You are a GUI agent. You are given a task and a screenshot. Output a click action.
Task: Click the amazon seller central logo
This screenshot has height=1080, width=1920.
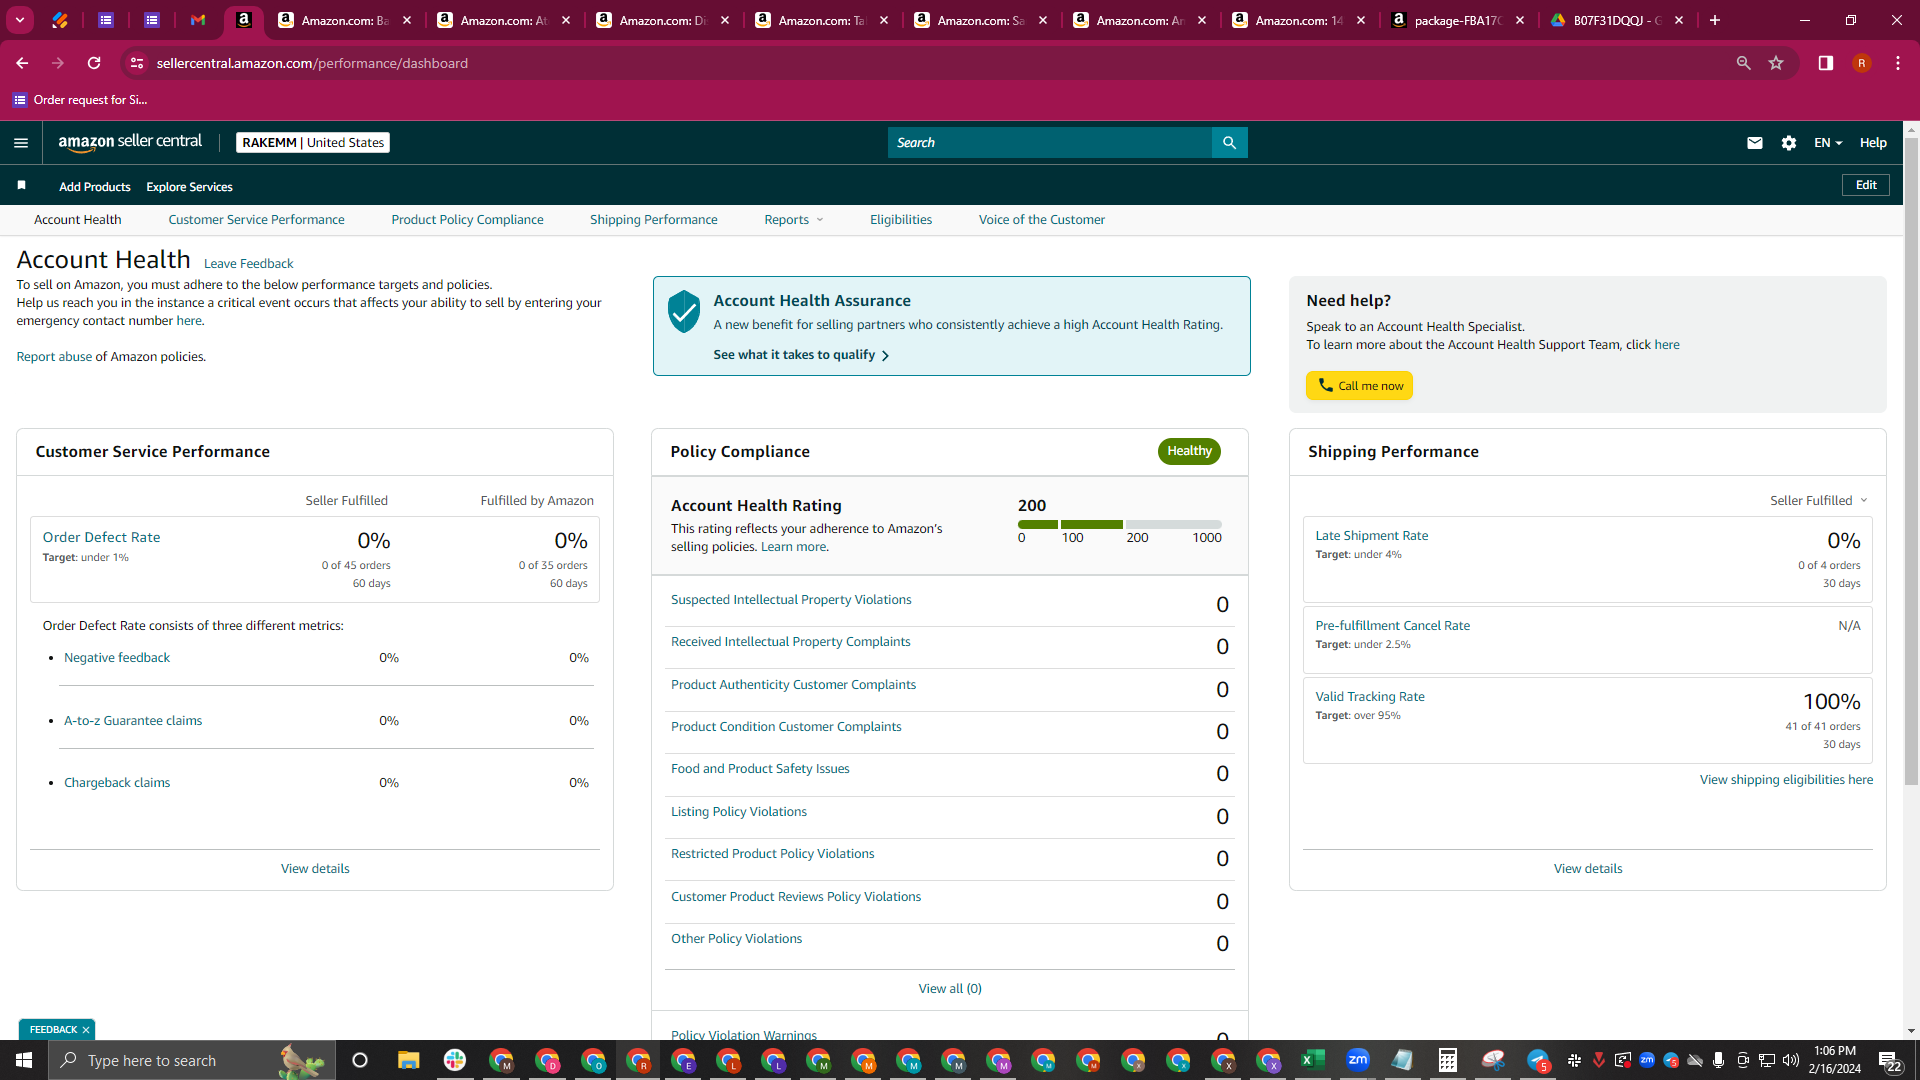pyautogui.click(x=130, y=142)
